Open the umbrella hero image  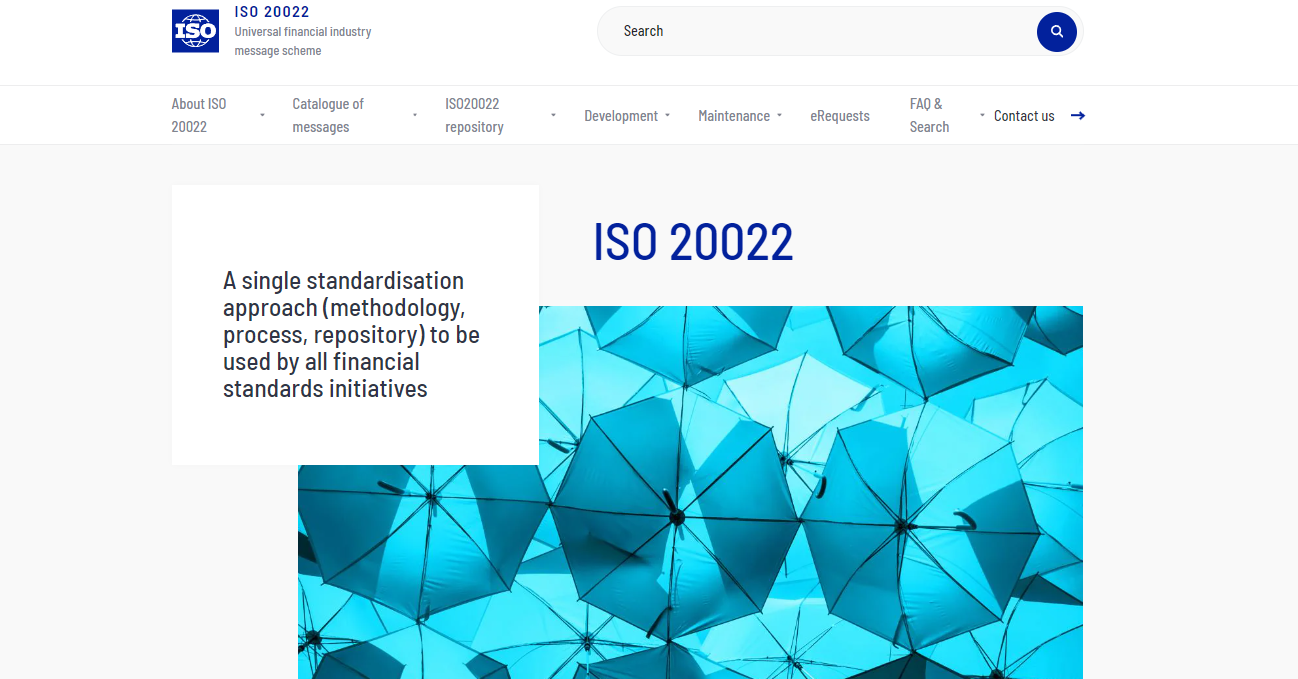pos(690,490)
